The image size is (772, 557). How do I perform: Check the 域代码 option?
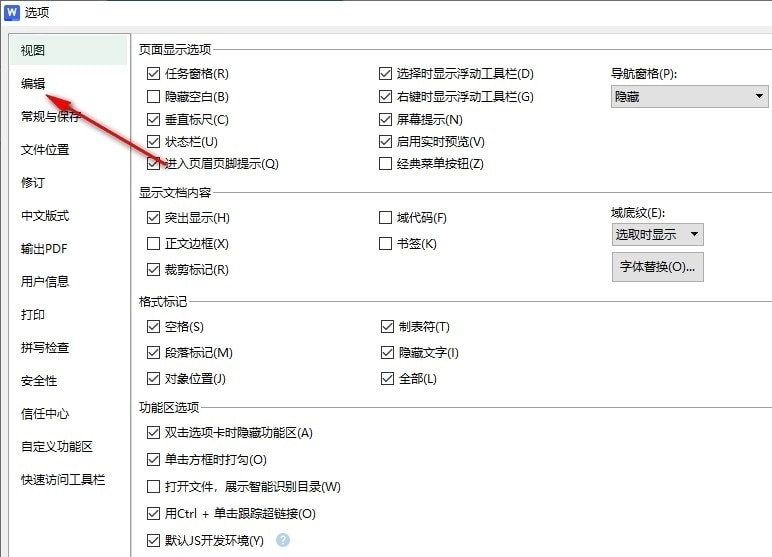coord(386,217)
